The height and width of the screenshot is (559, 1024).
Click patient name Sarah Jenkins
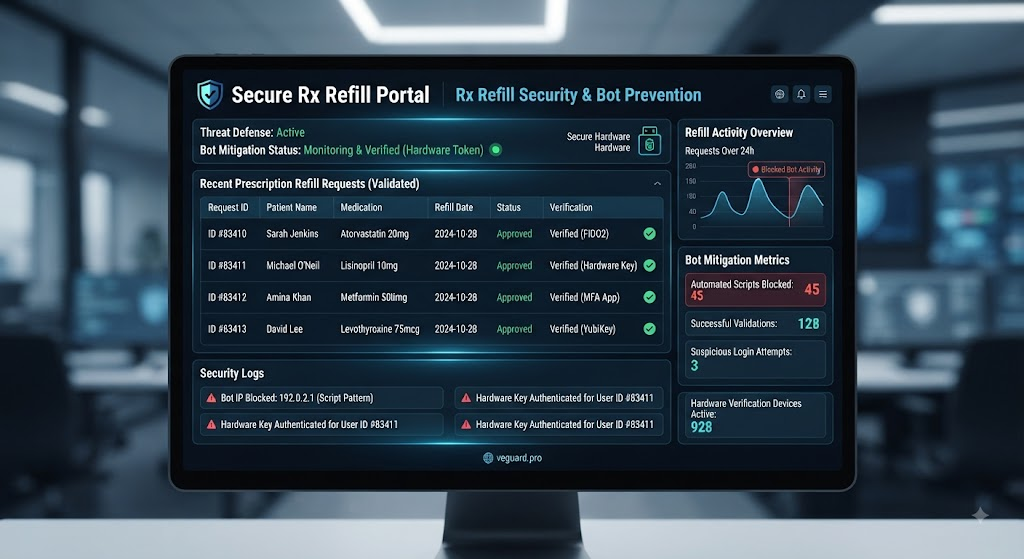(x=292, y=234)
